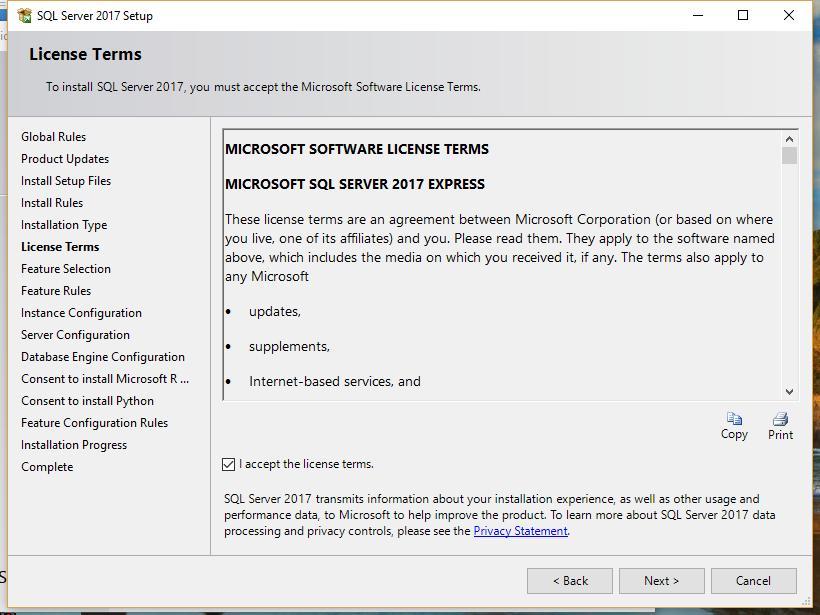The width and height of the screenshot is (820, 615).
Task: Select the Instance Configuration step
Action: tap(81, 313)
